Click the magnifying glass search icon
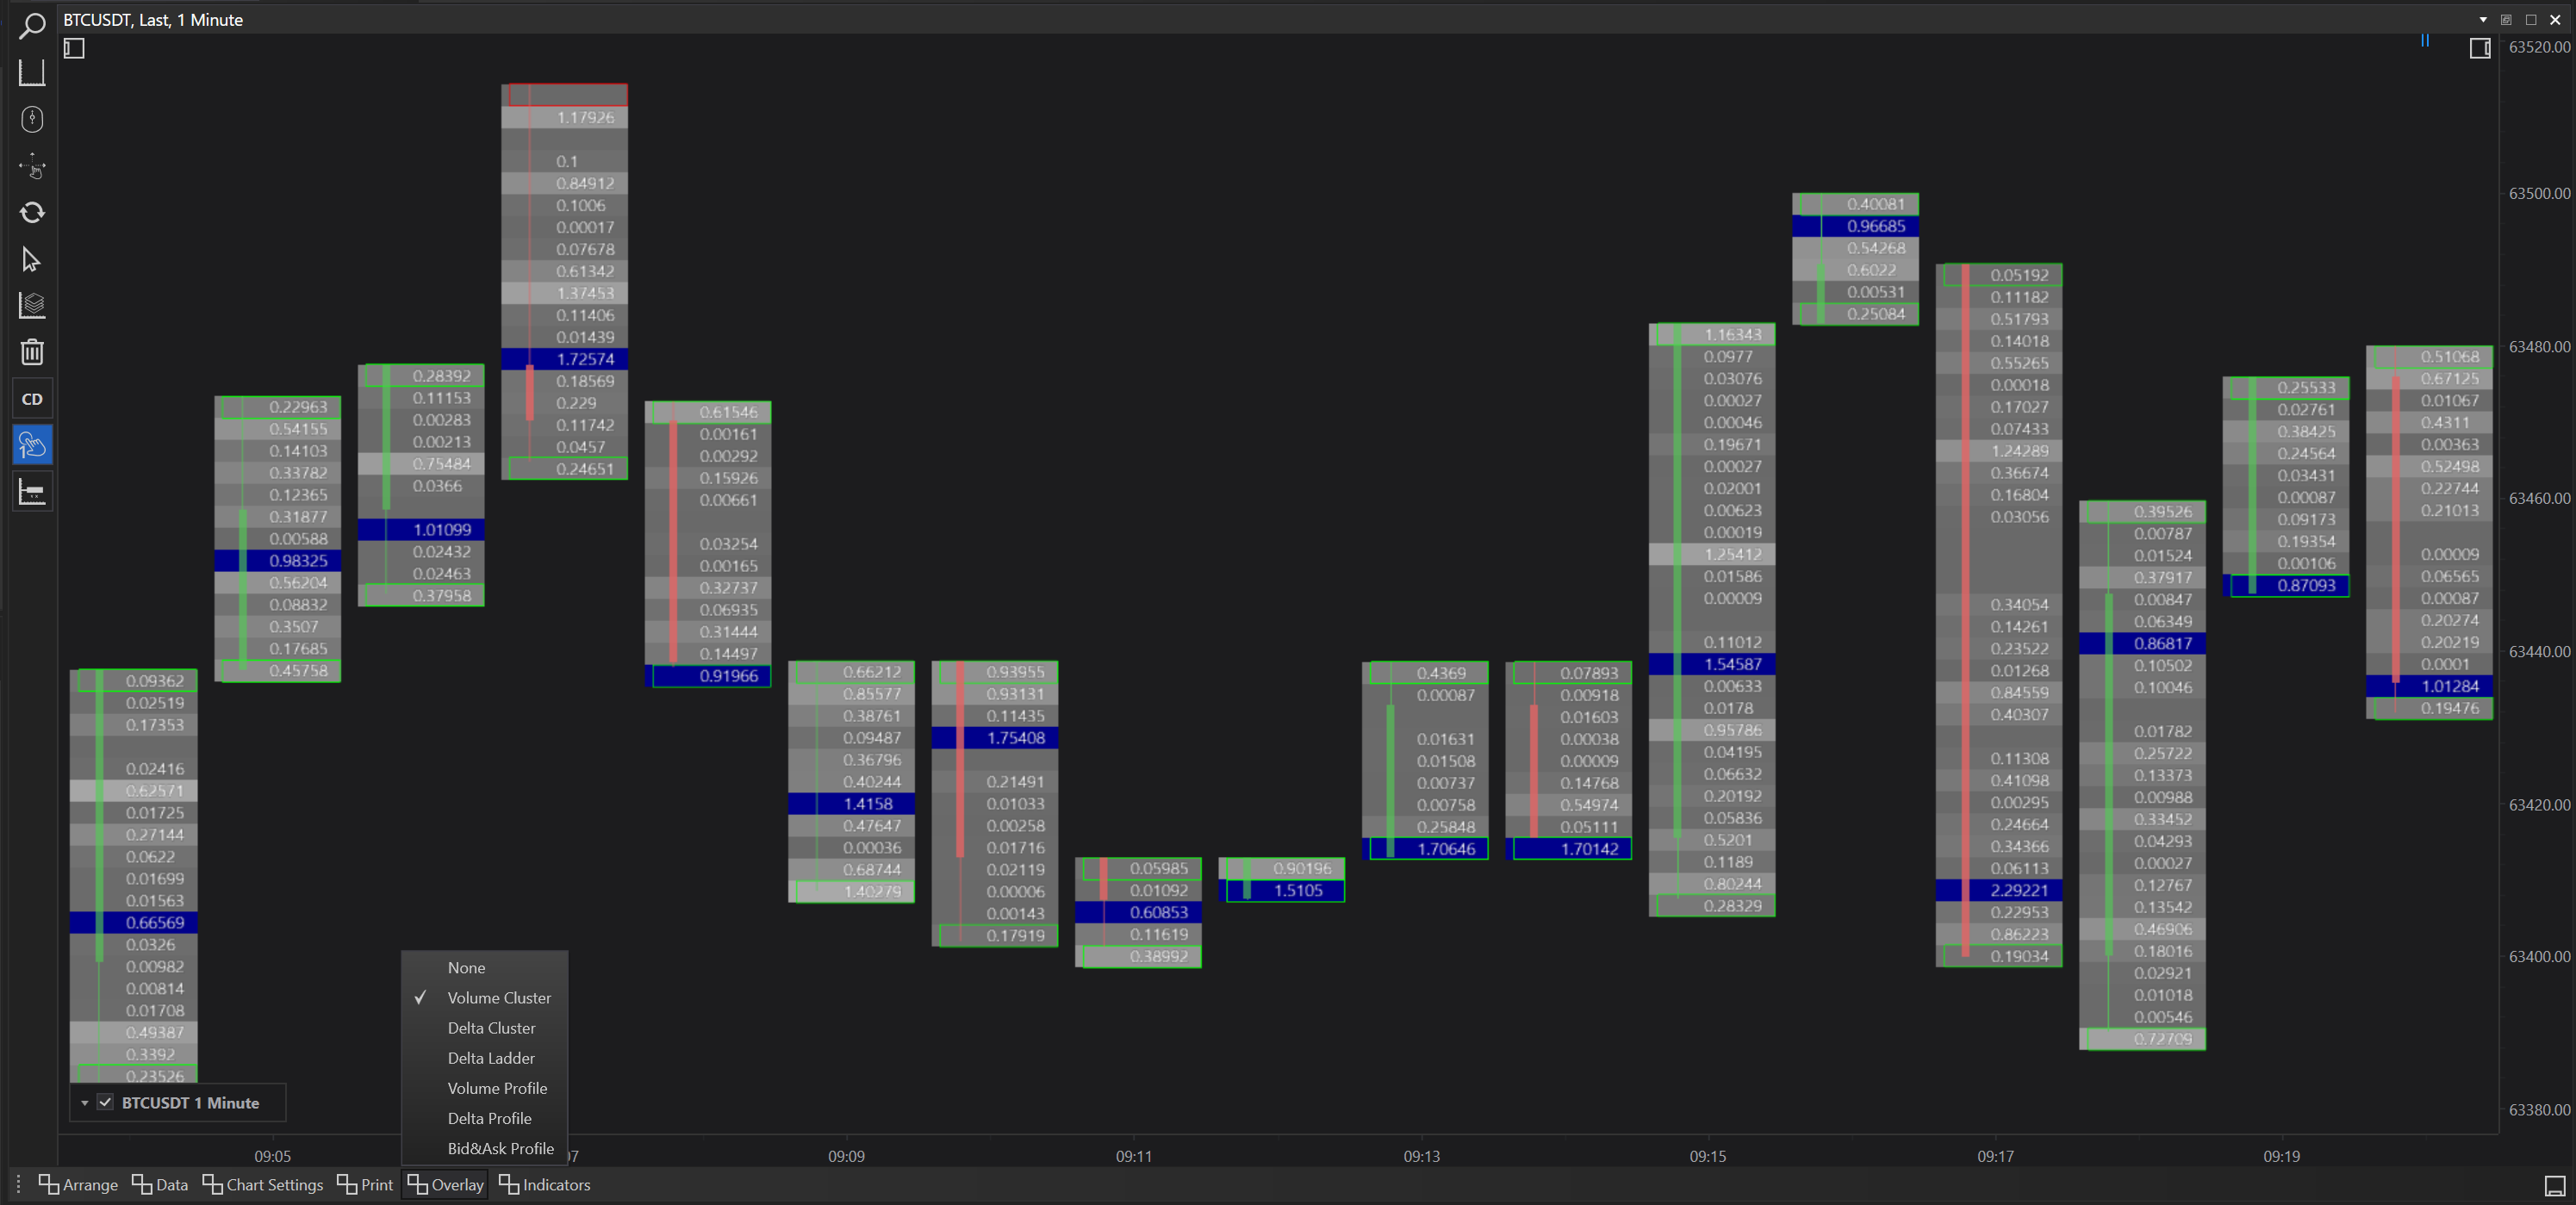The height and width of the screenshot is (1205, 2576). 32,26
